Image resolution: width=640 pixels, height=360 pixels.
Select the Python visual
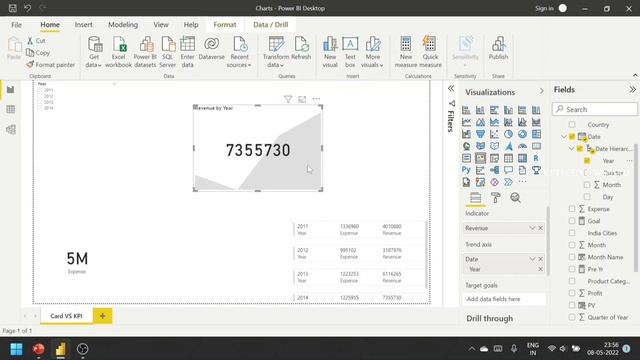click(x=466, y=170)
